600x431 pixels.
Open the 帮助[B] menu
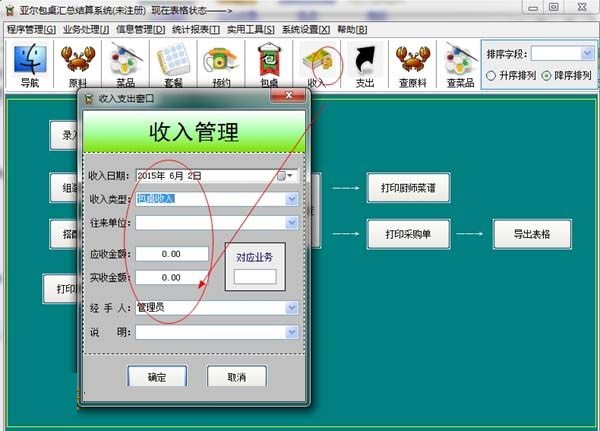point(352,29)
